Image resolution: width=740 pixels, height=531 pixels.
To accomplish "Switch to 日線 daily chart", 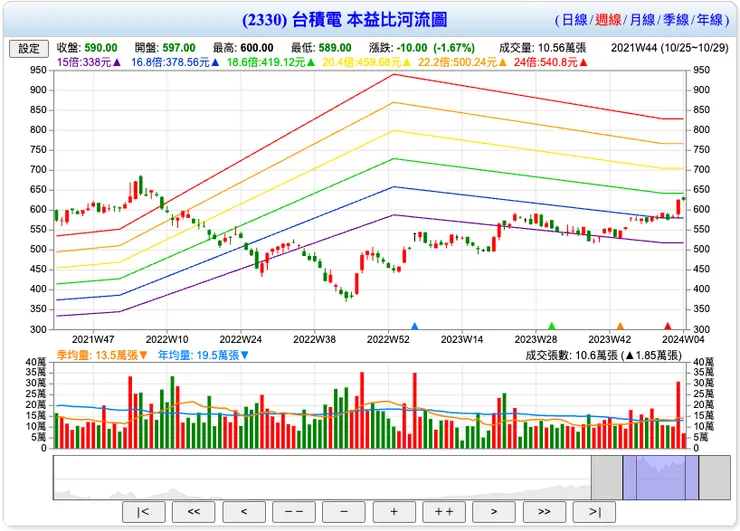I will click(x=574, y=20).
